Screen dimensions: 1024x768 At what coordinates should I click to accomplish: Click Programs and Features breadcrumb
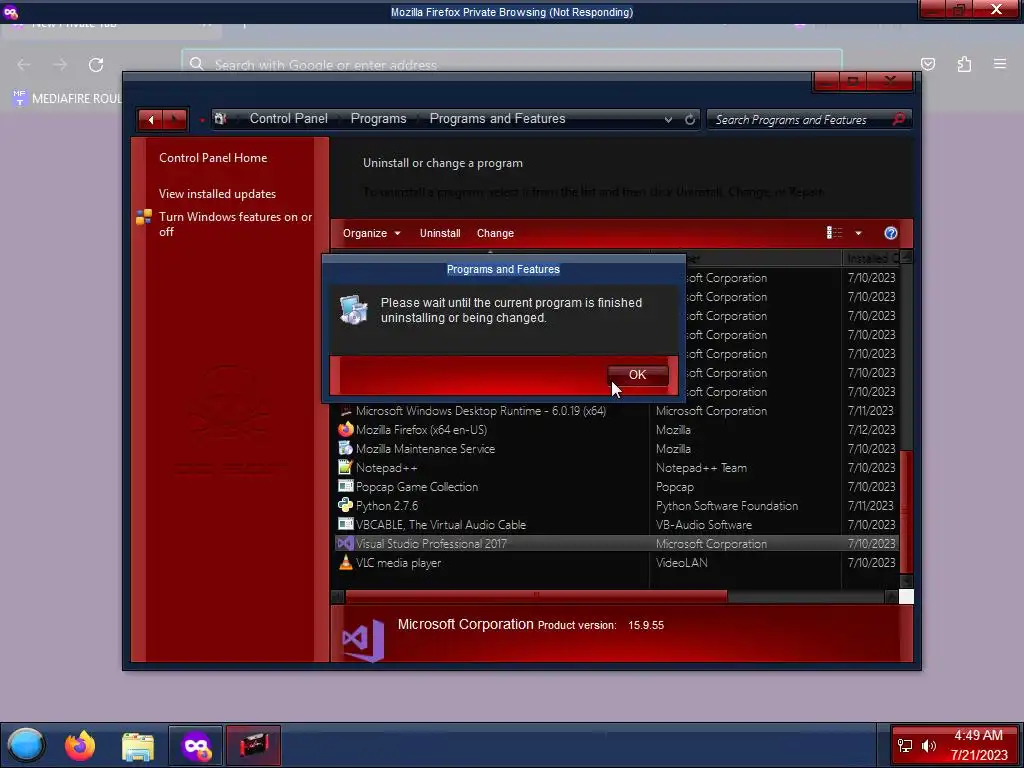(497, 119)
